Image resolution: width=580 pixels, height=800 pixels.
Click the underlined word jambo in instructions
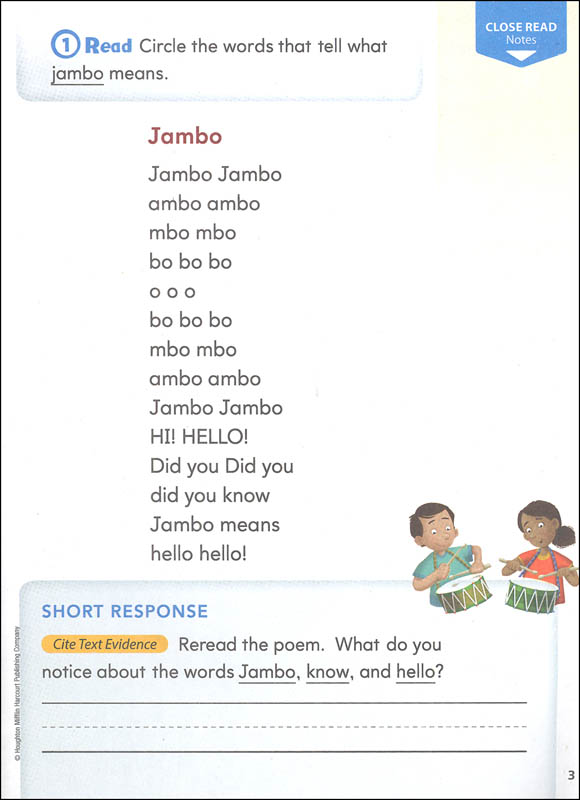click(78, 74)
